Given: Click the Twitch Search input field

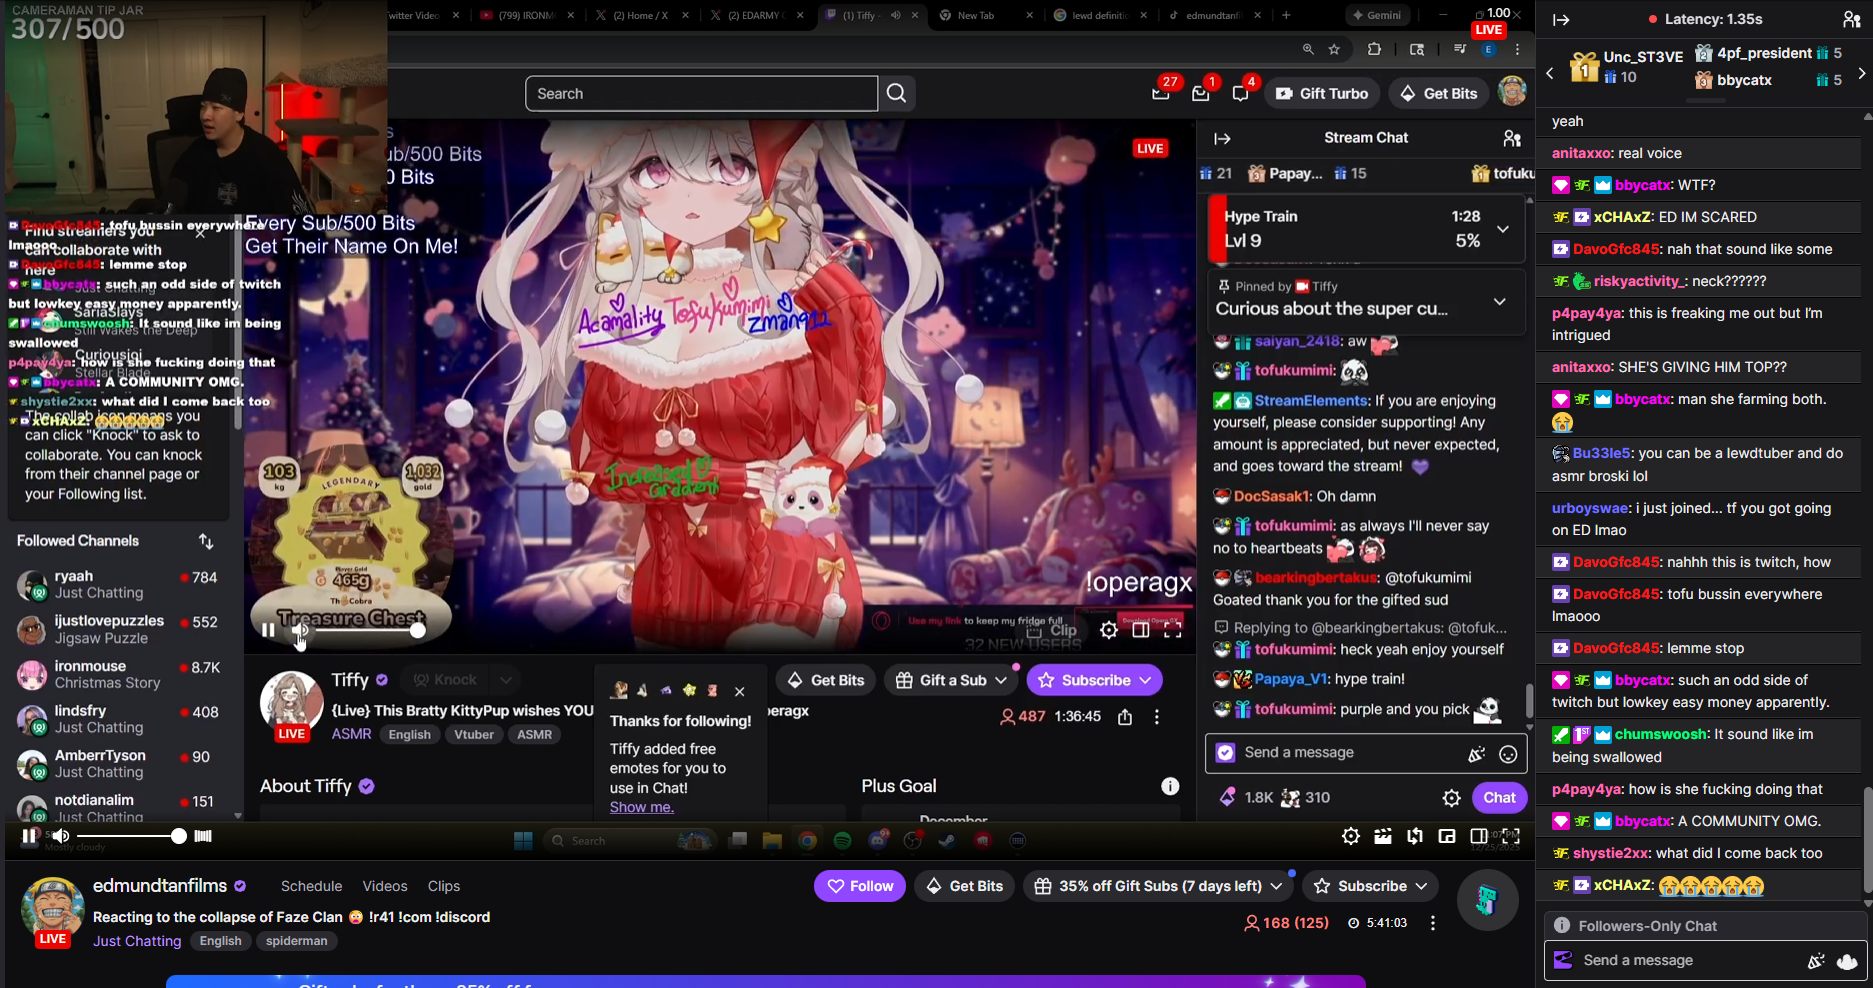Looking at the screenshot, I should point(701,93).
